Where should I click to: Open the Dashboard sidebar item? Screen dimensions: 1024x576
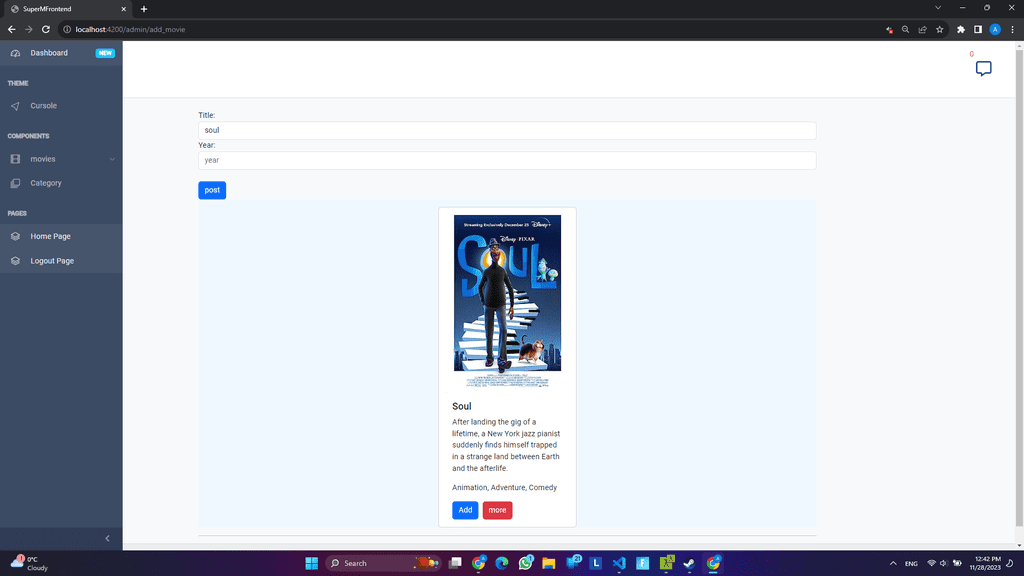pos(61,53)
